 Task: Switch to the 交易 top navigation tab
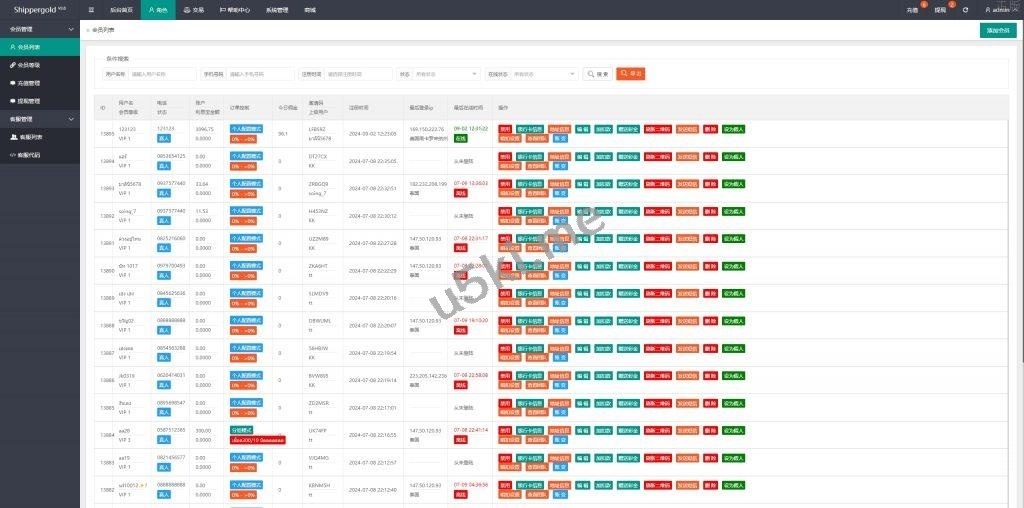click(193, 9)
